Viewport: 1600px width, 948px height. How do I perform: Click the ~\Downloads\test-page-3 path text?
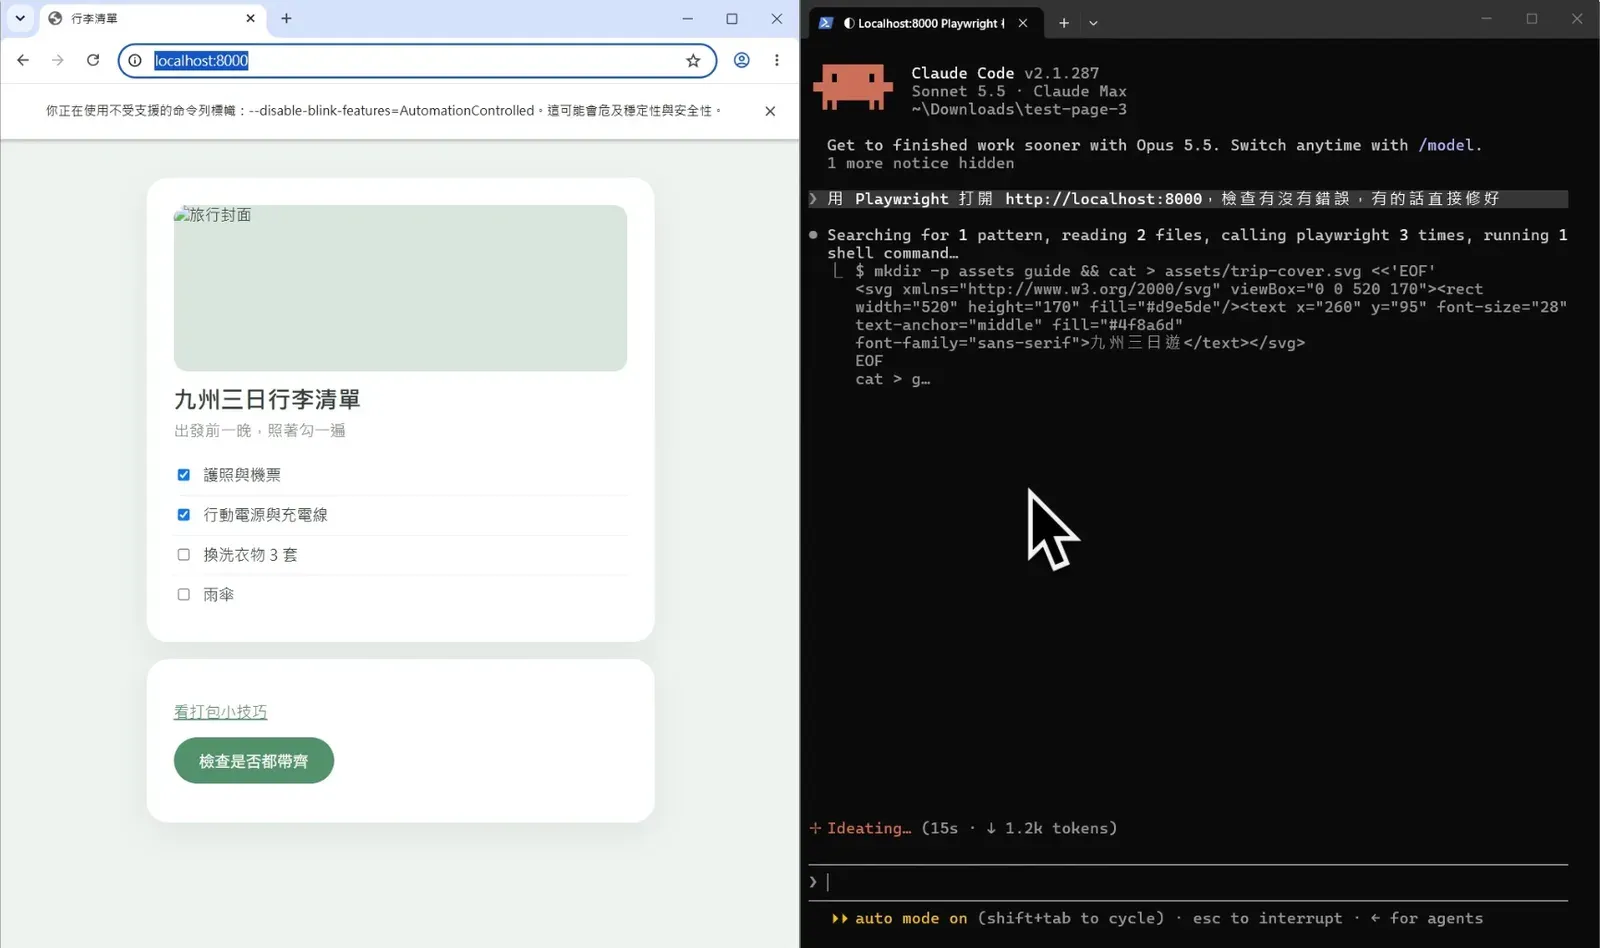pyautogui.click(x=1019, y=109)
